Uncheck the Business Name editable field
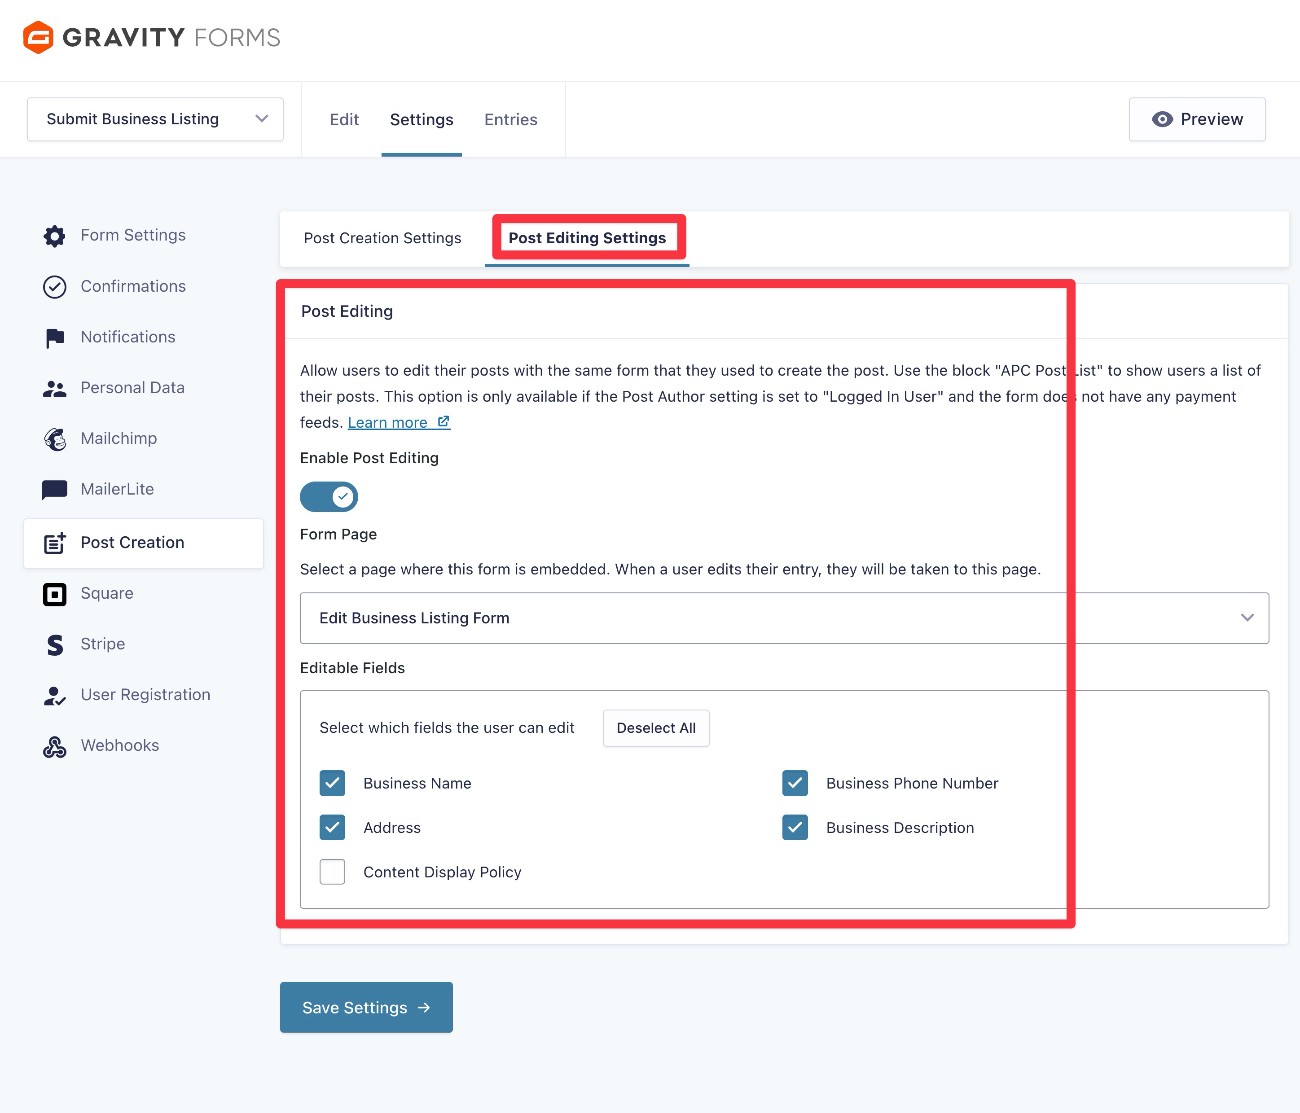This screenshot has height=1113, width=1300. point(332,783)
